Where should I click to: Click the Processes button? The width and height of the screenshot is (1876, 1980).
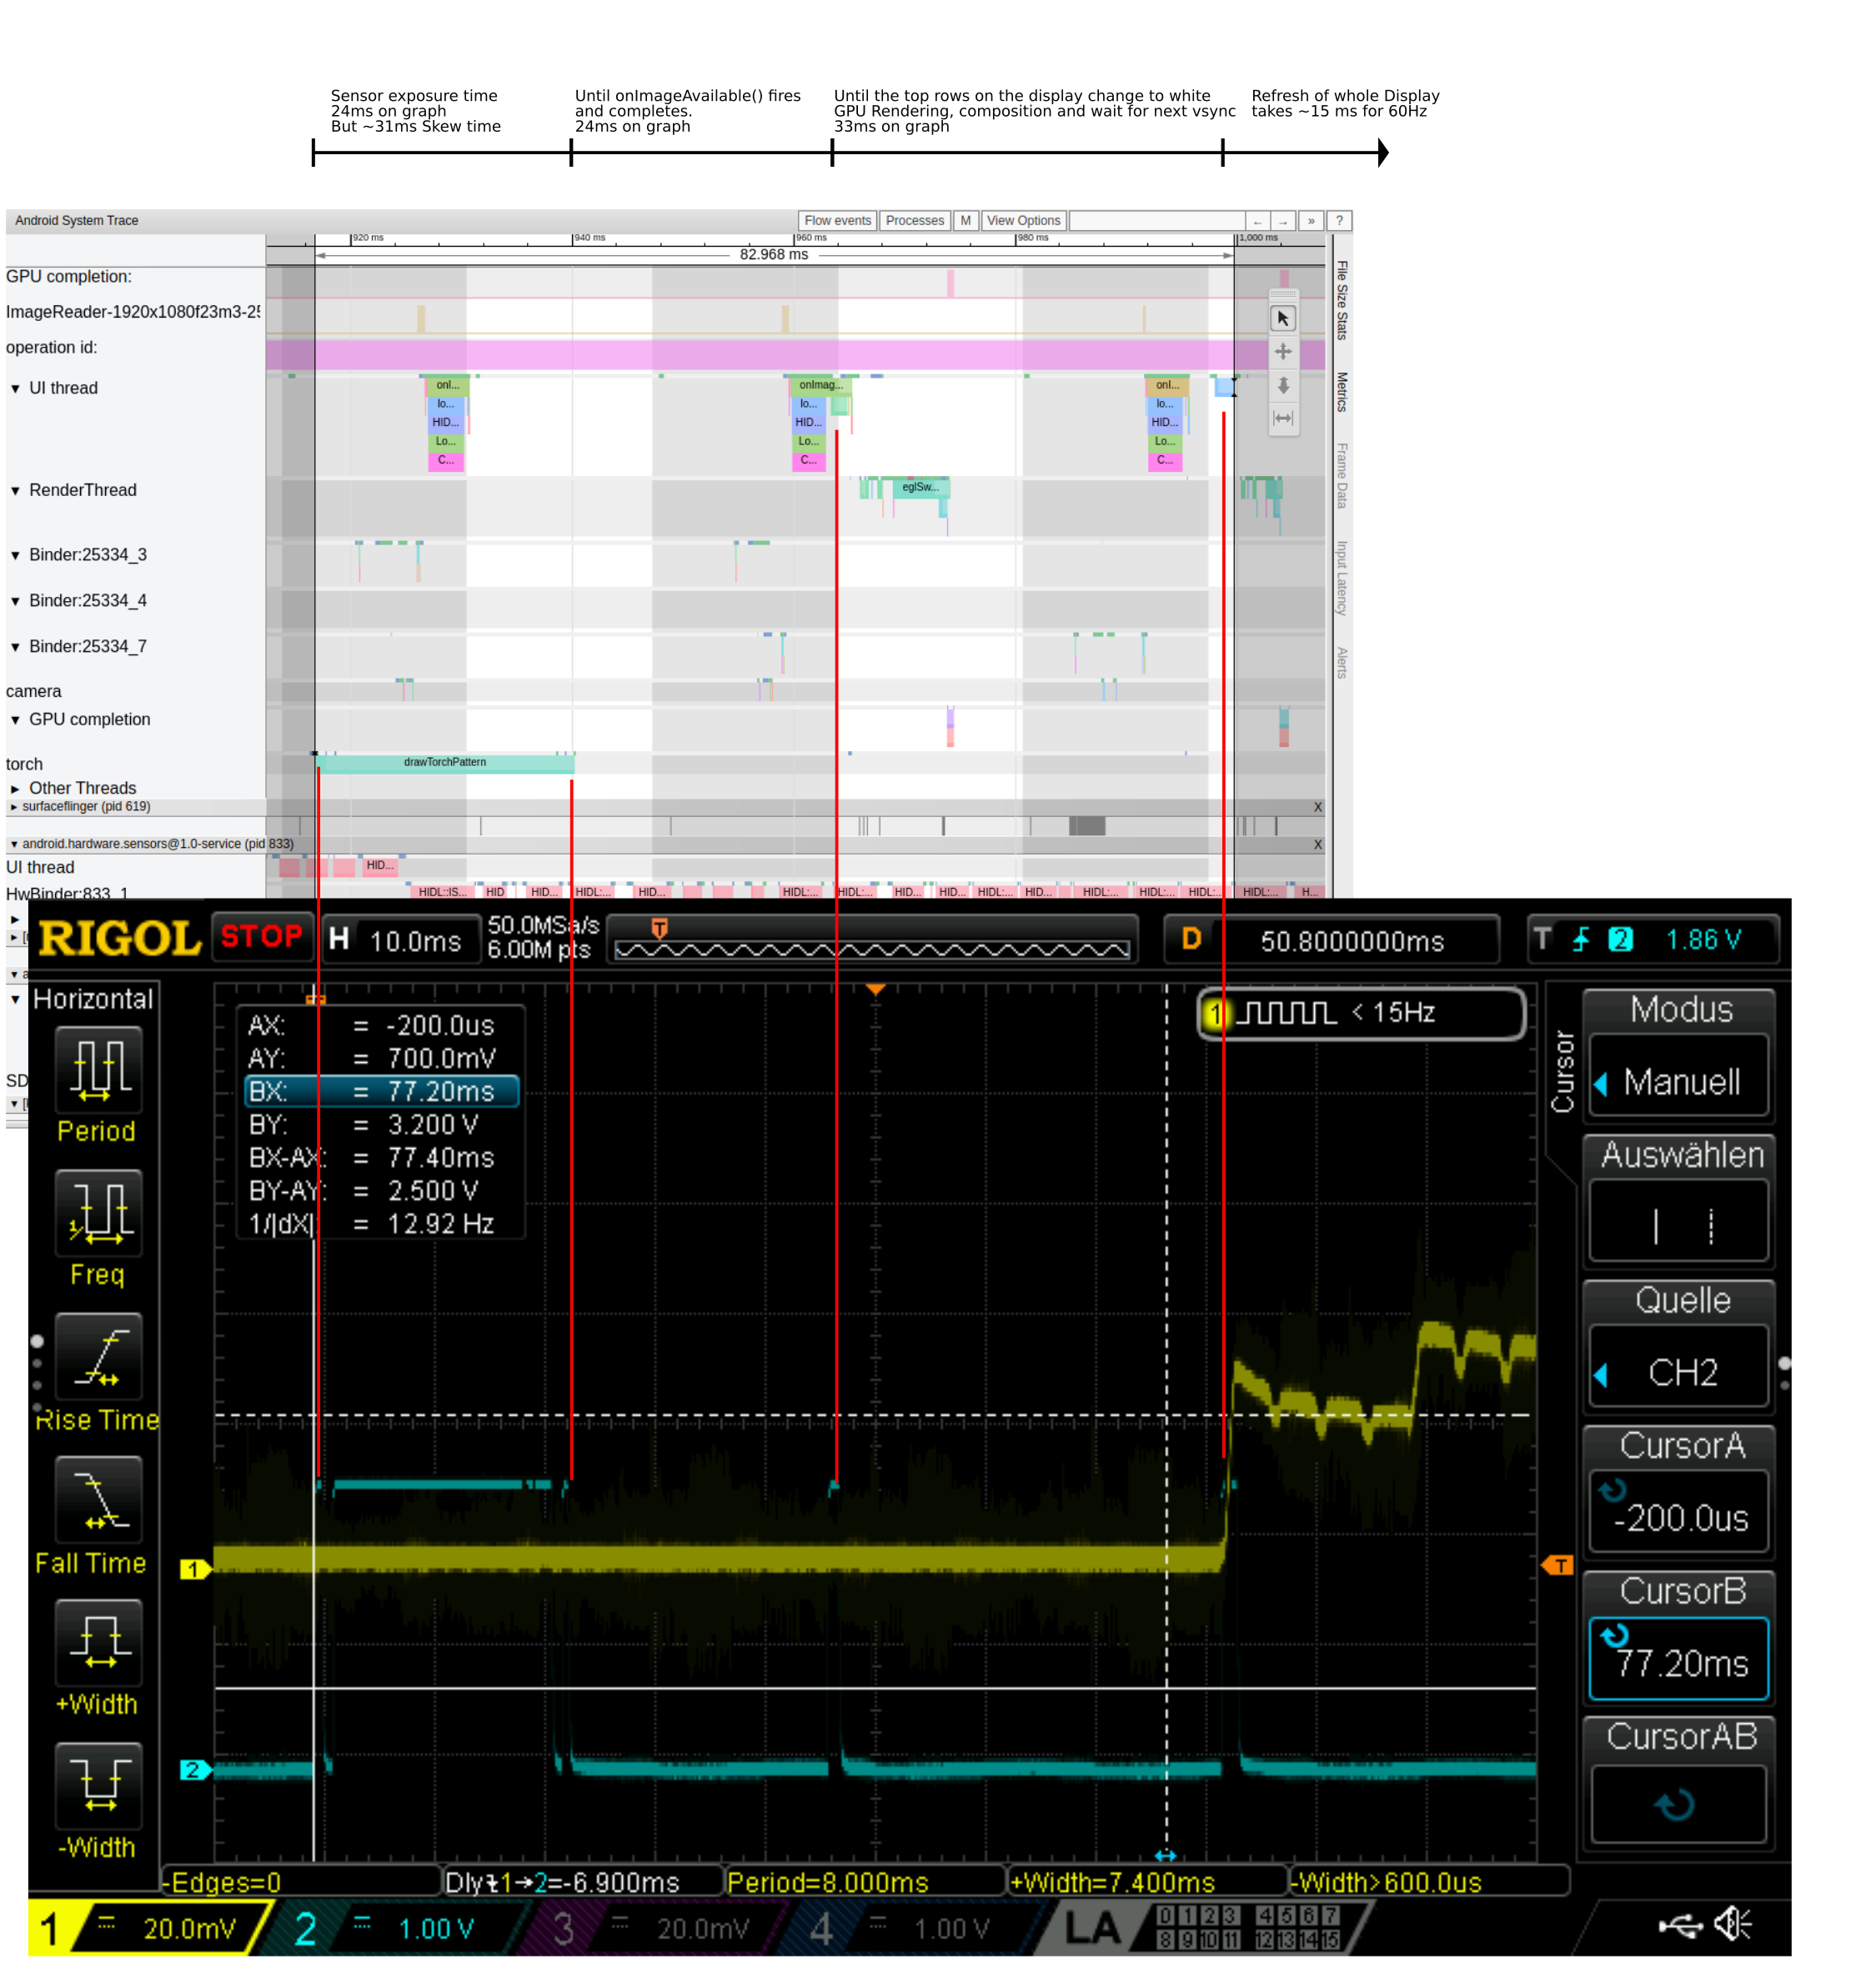tap(914, 221)
